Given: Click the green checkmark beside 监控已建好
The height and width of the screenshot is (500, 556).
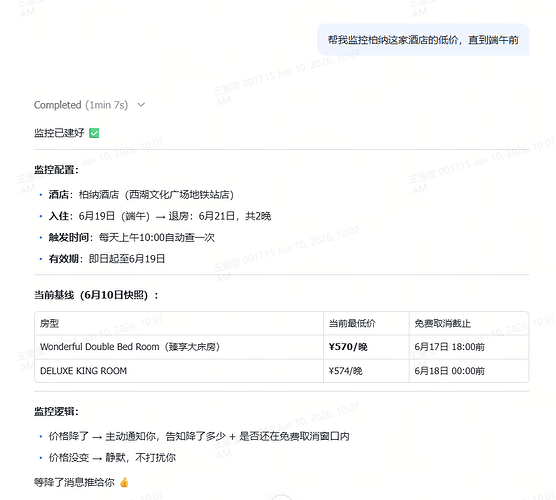Looking at the screenshot, I should pos(94,133).
